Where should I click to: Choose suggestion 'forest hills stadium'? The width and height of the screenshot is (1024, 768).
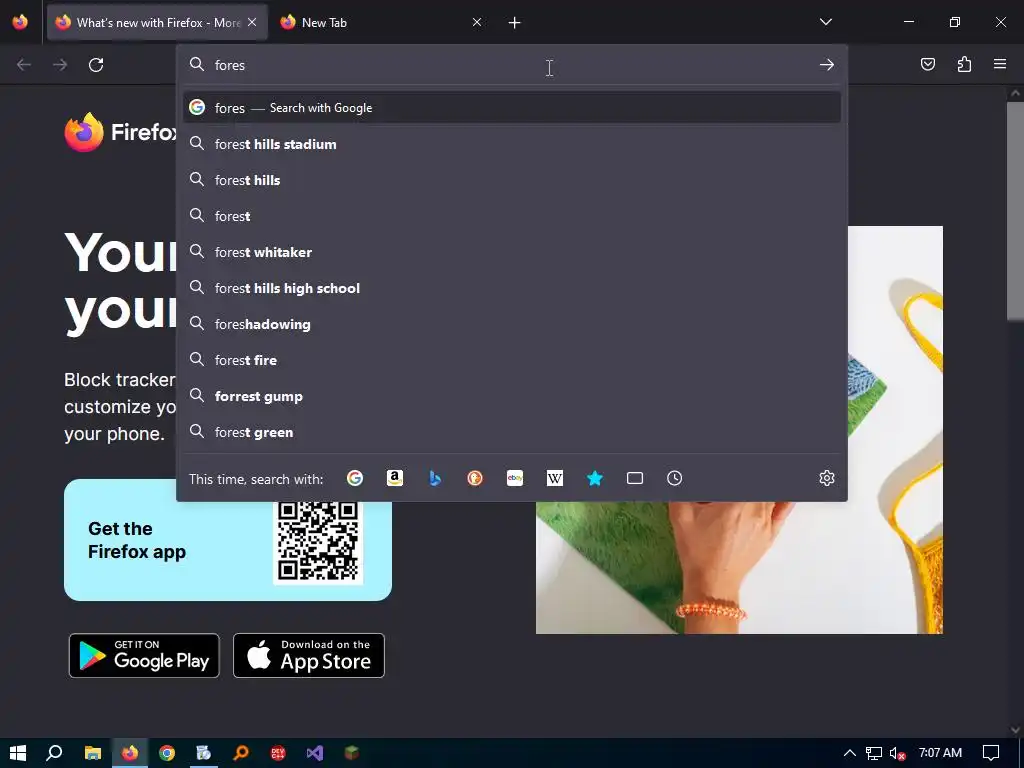click(512, 144)
